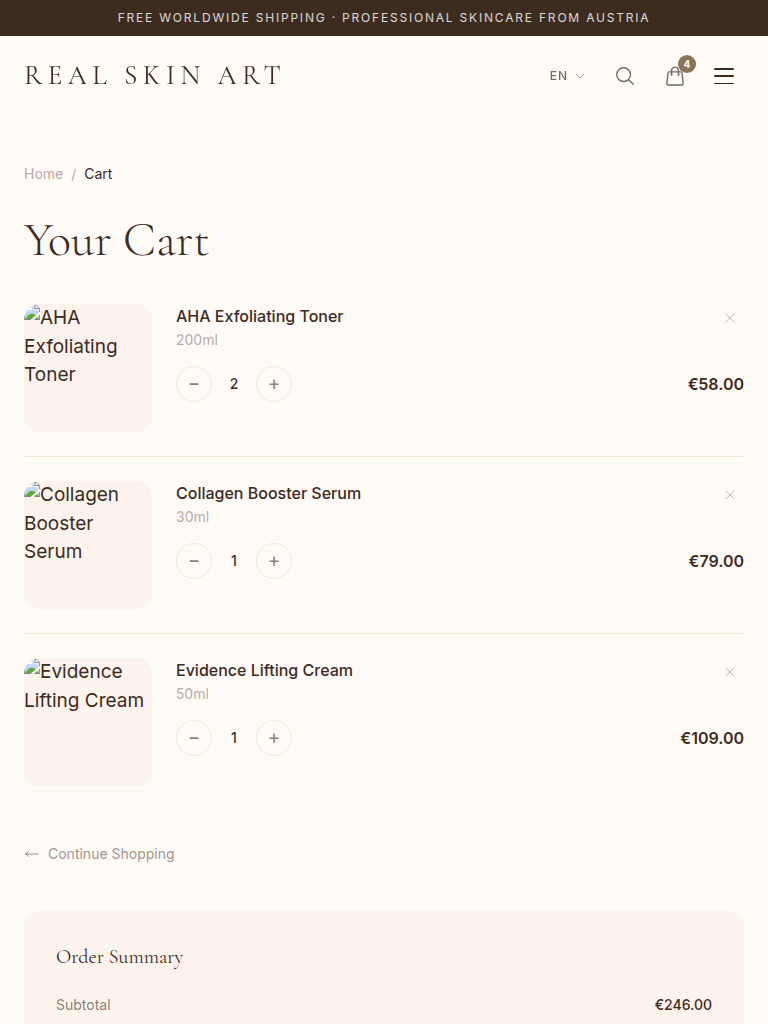This screenshot has height=1024, width=768.
Task: Click the Evidence Lifting Cream product title
Action: click(x=264, y=670)
